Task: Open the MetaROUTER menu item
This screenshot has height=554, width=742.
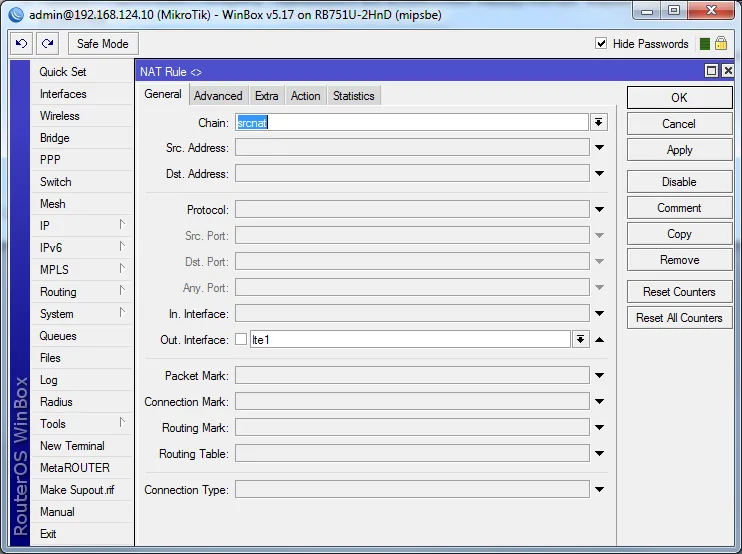Action: click(81, 467)
